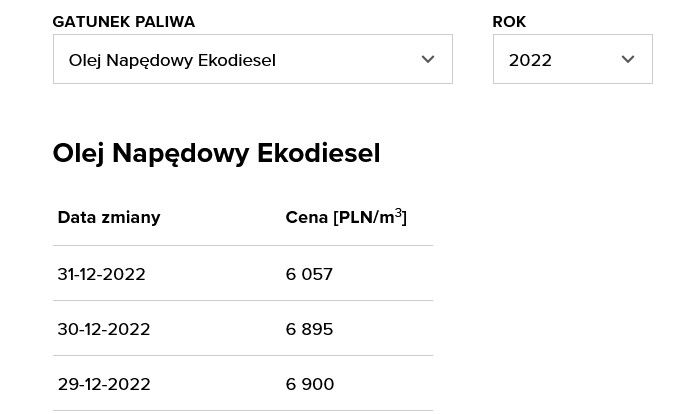
Task: Click the selected value 2022 text
Action: (530, 60)
